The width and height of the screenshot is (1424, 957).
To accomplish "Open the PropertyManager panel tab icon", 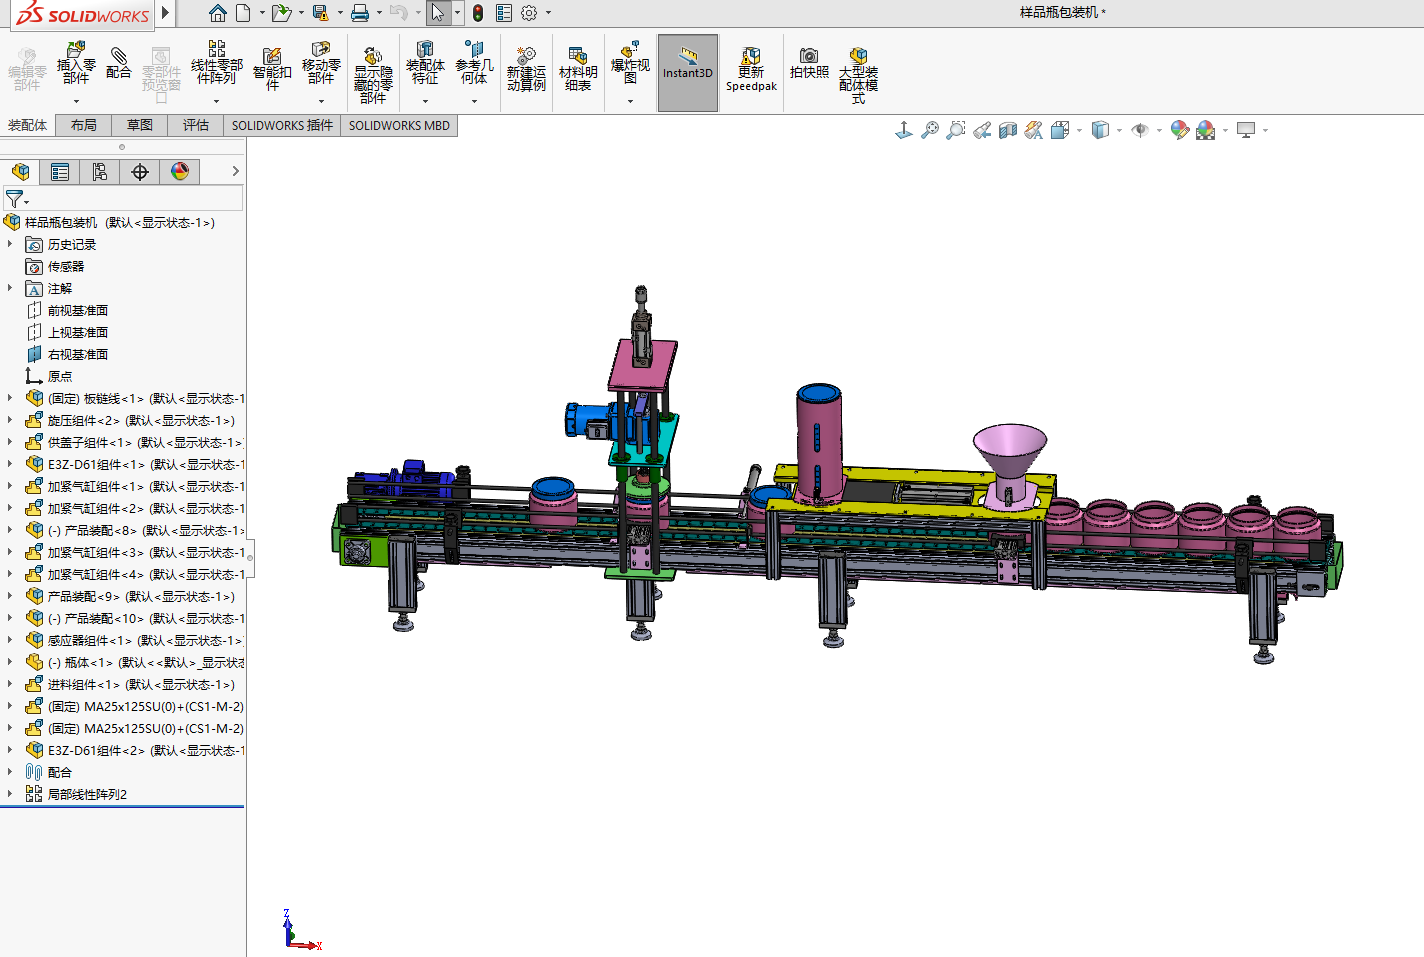I will [60, 172].
